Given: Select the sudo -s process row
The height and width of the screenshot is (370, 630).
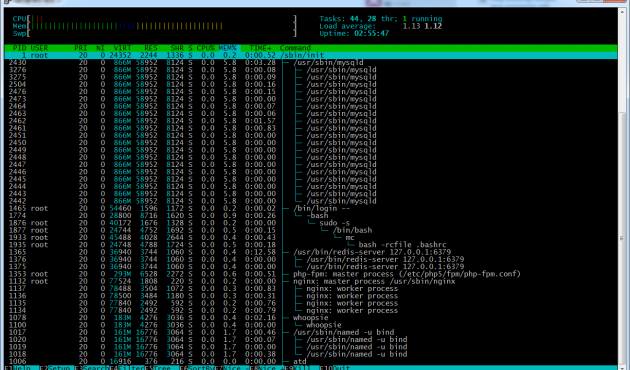Looking at the screenshot, I should coord(311,223).
